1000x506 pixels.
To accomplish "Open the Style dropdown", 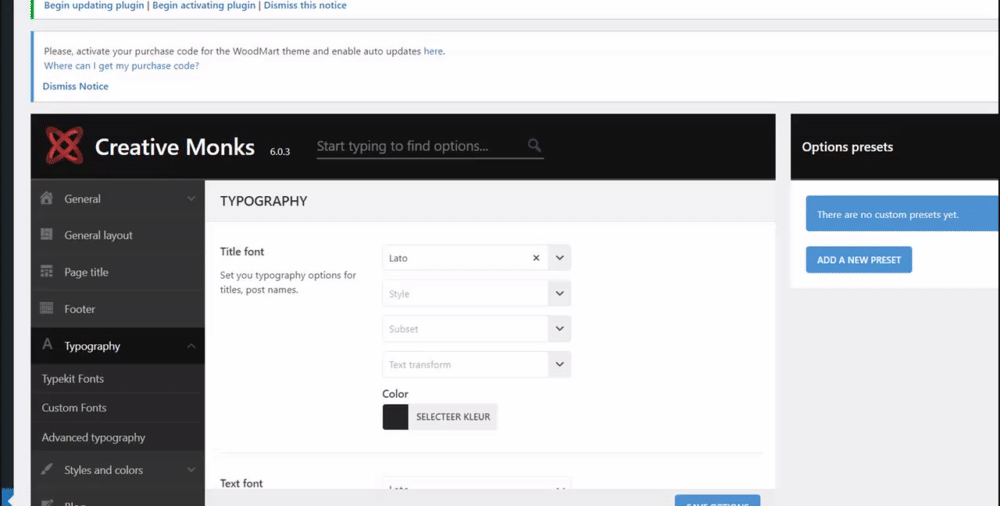I will (x=476, y=294).
